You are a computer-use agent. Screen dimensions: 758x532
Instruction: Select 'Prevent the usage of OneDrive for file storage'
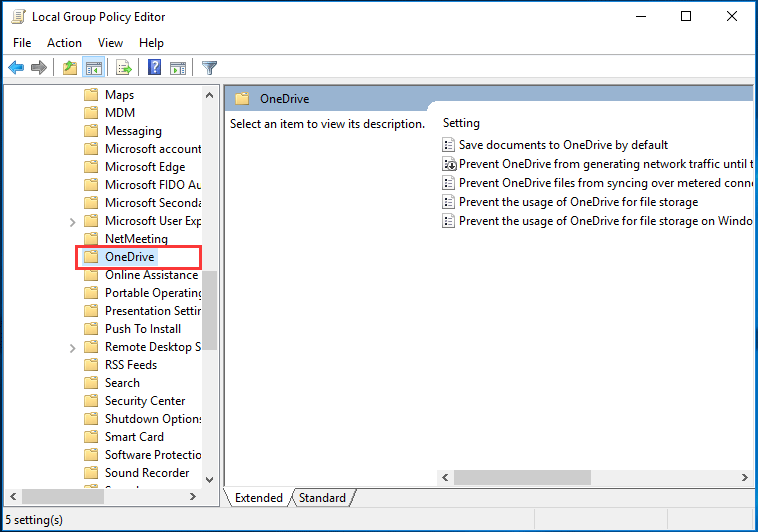tap(578, 202)
